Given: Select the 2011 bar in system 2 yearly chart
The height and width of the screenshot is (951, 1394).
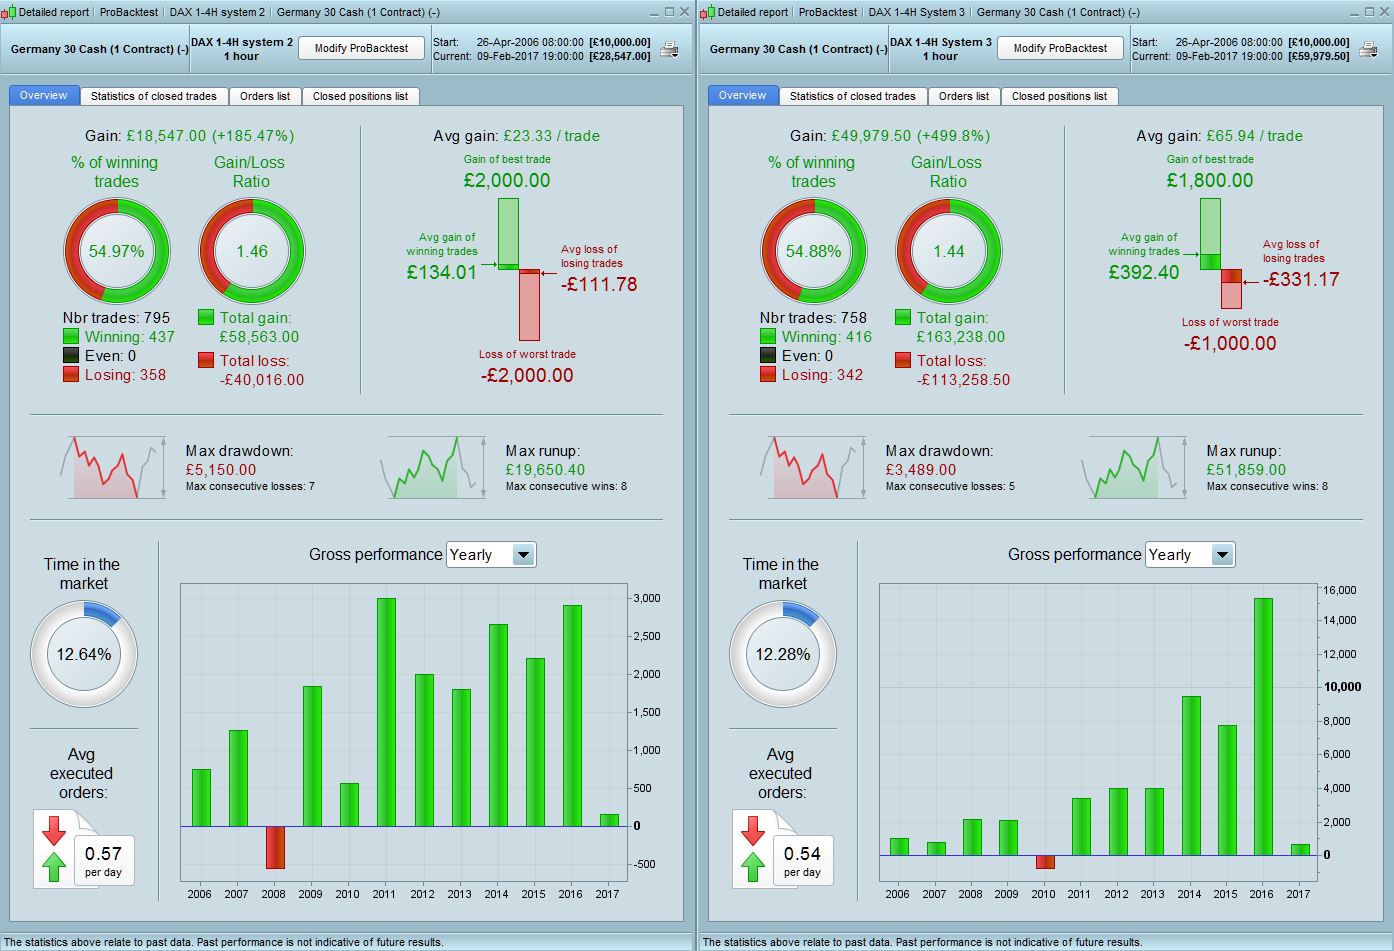Looking at the screenshot, I should tap(386, 712).
